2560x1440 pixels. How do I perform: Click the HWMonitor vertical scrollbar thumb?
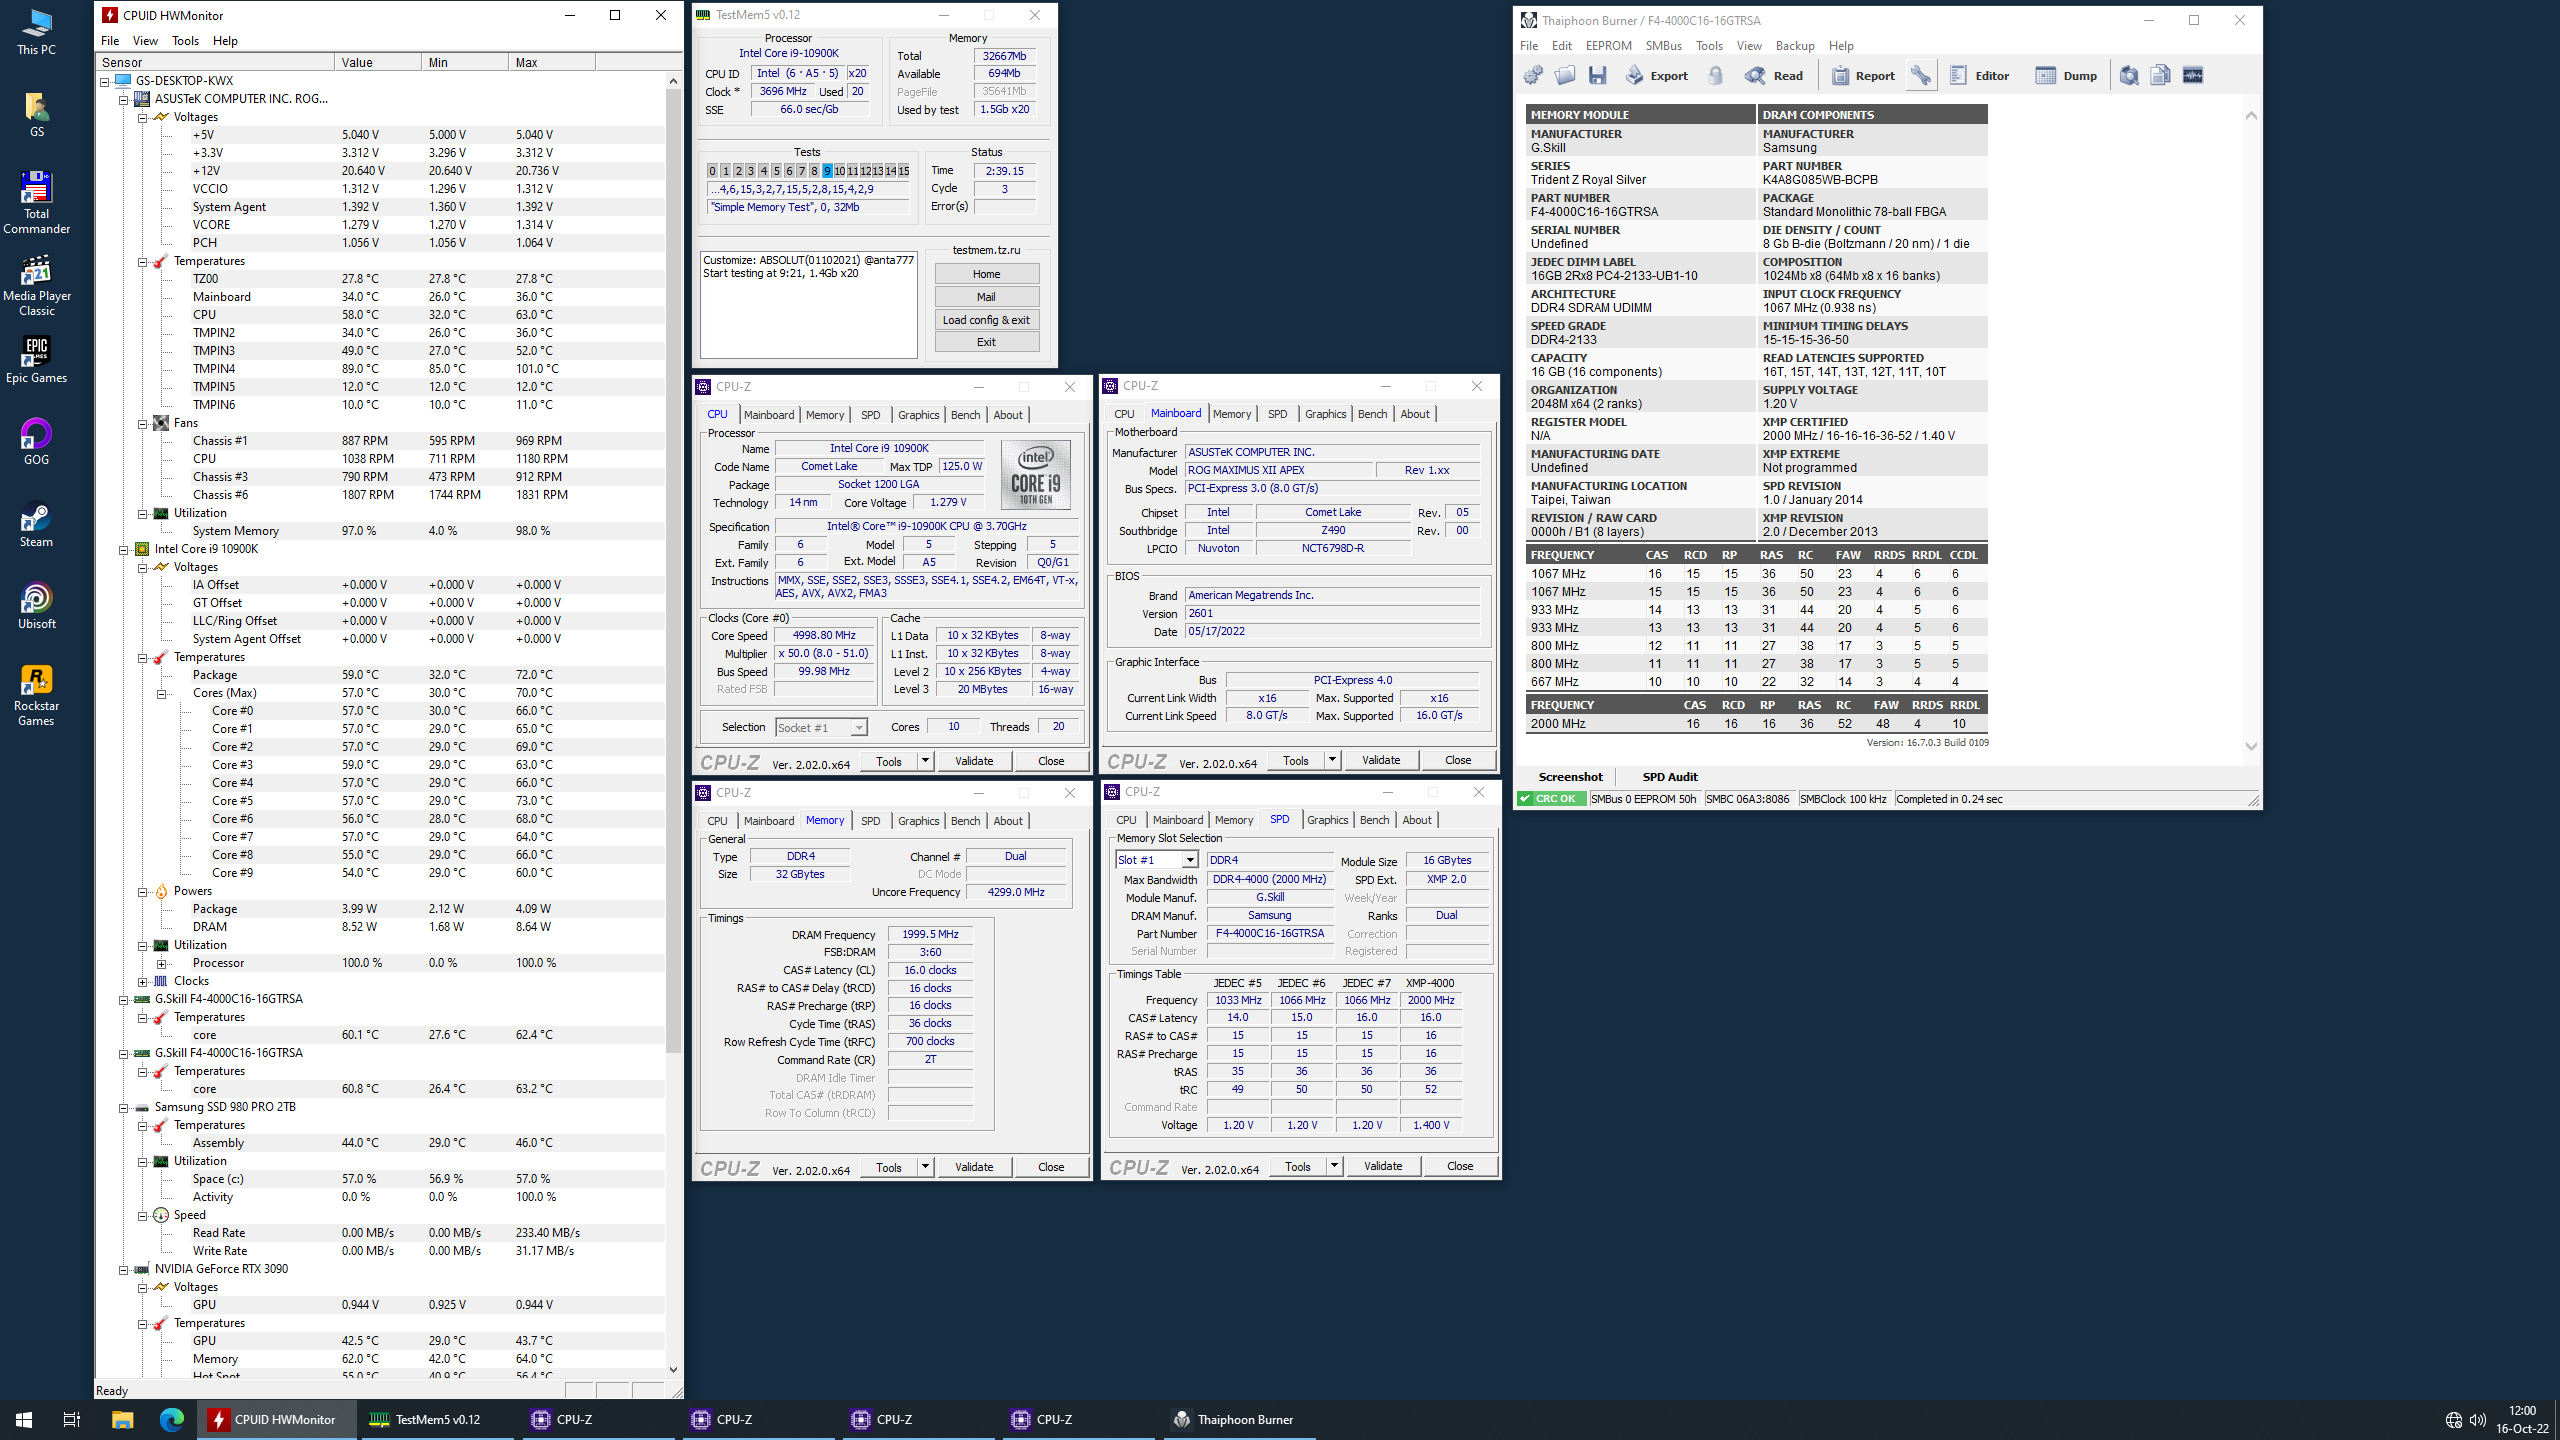click(x=673, y=570)
